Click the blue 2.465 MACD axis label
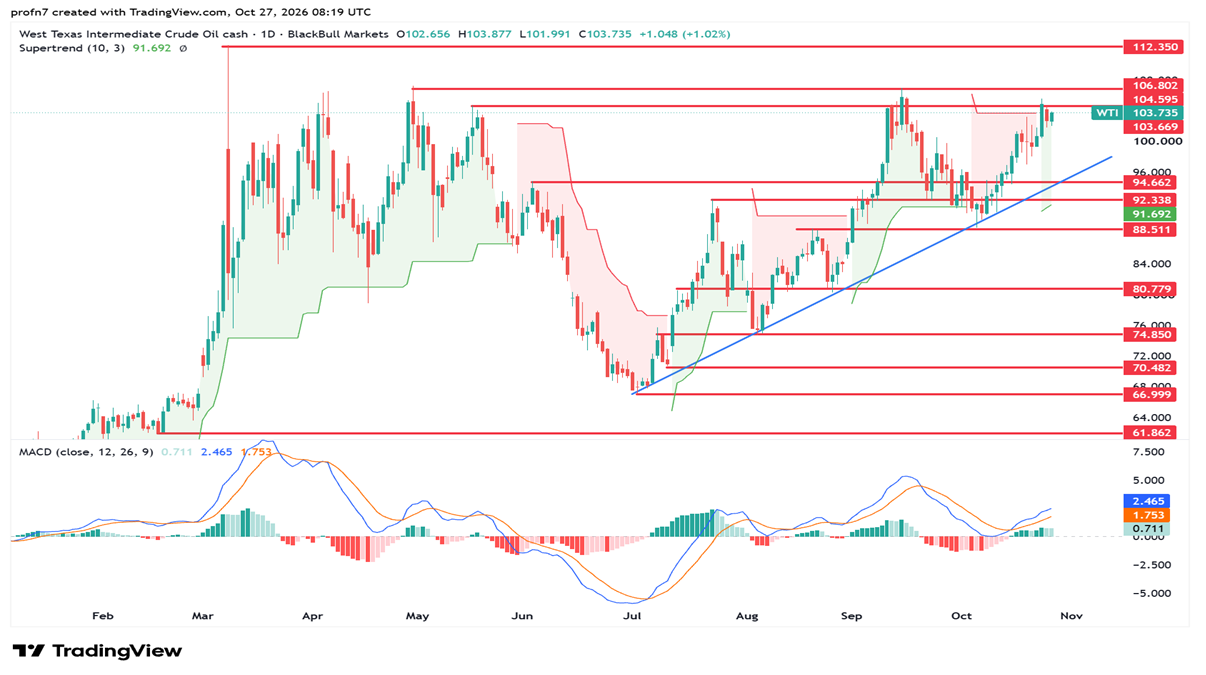Image resolution: width=1206 pixels, height=675 pixels. [x=1145, y=501]
